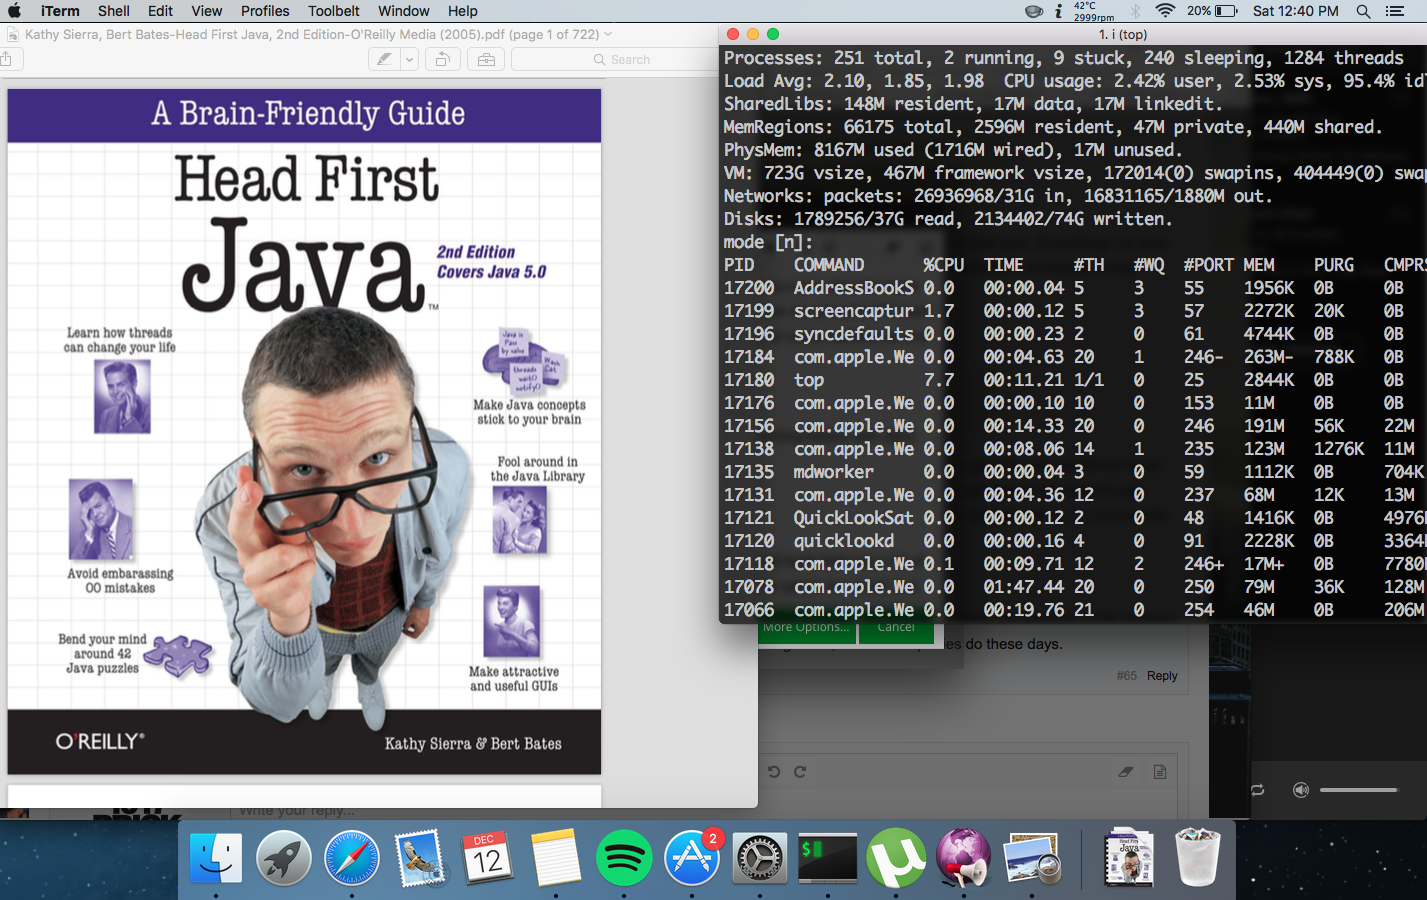Open Notification Center icon in menu bar
Viewport: 1427px width, 900px height.
click(x=1395, y=11)
